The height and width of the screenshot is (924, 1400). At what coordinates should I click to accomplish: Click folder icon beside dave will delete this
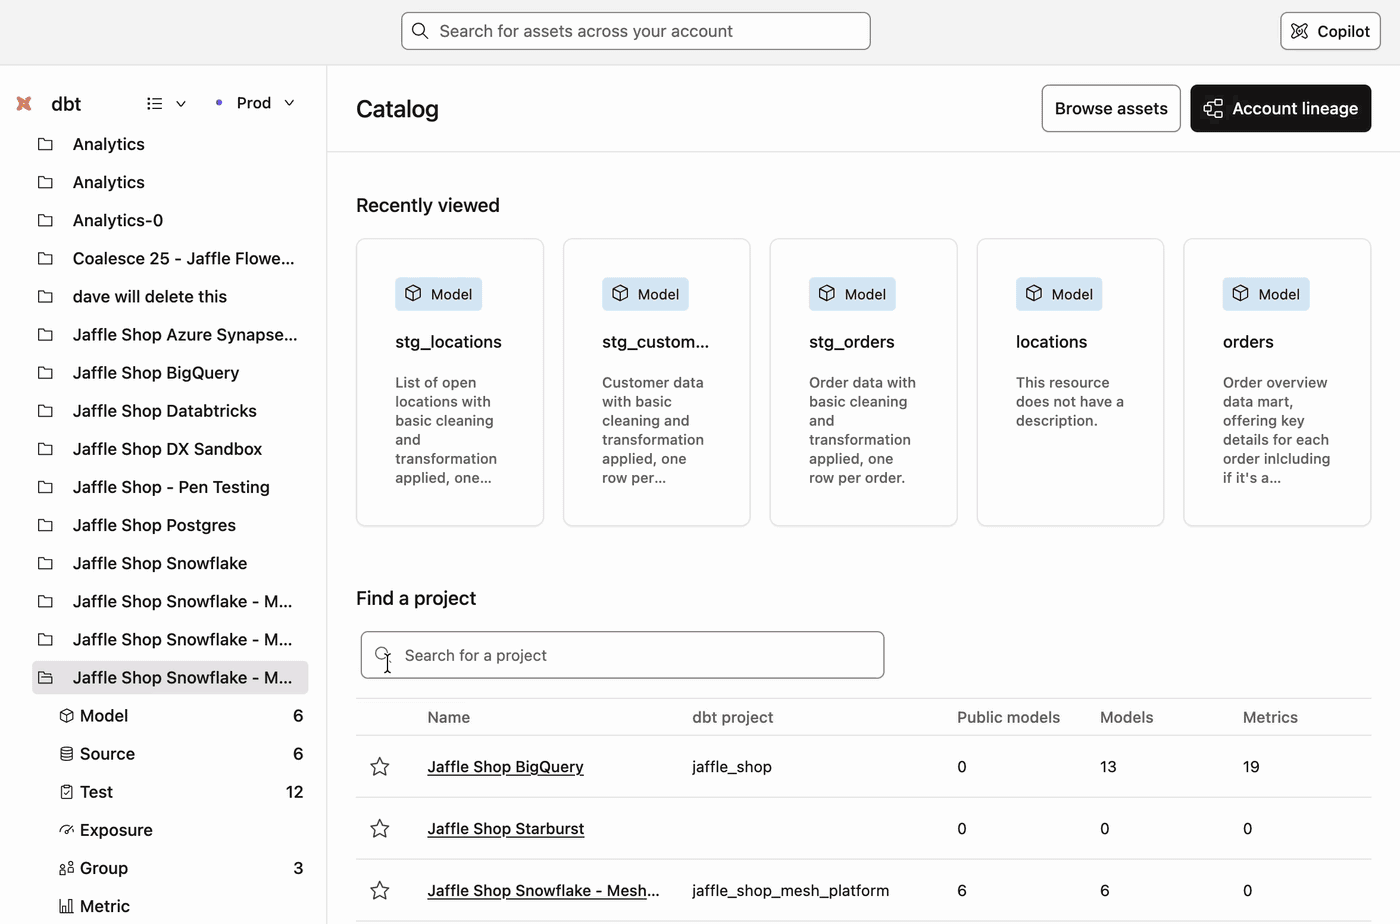(x=45, y=296)
